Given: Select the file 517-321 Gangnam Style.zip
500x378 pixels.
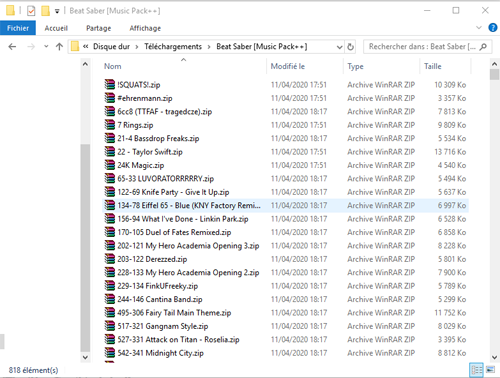Looking at the screenshot, I should 163,326.
